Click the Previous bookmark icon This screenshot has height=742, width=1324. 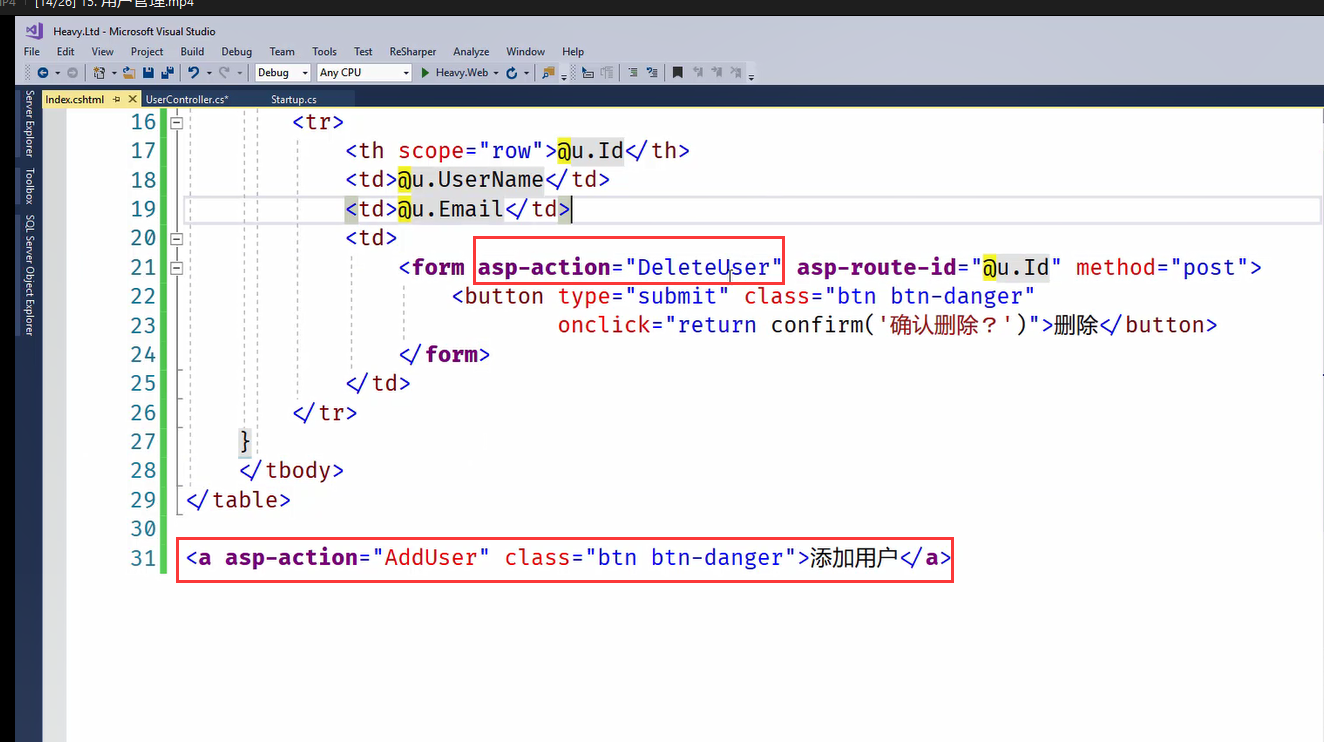click(698, 73)
